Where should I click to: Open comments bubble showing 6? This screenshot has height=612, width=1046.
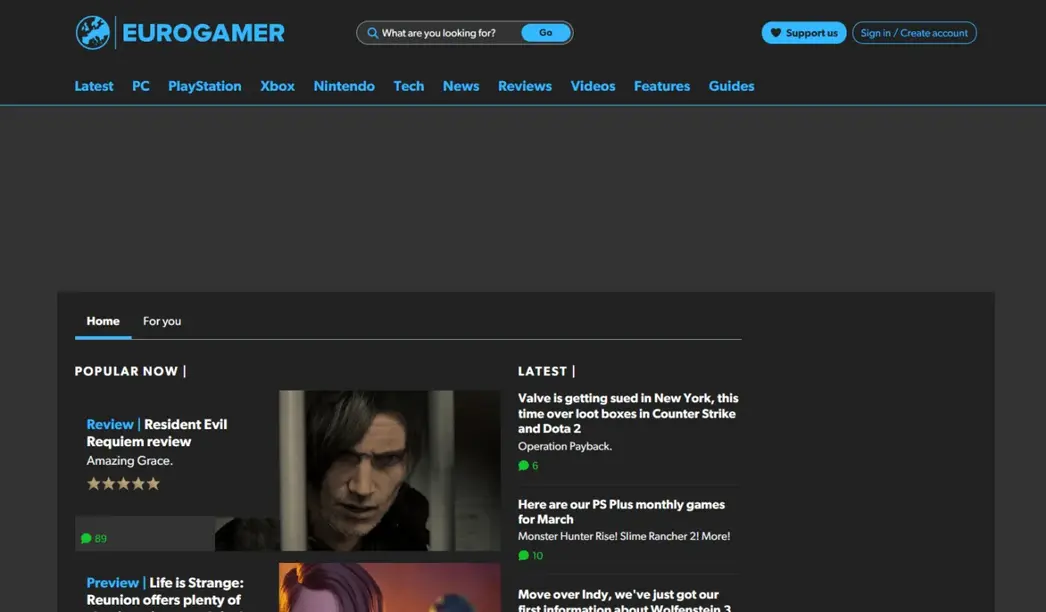528,466
